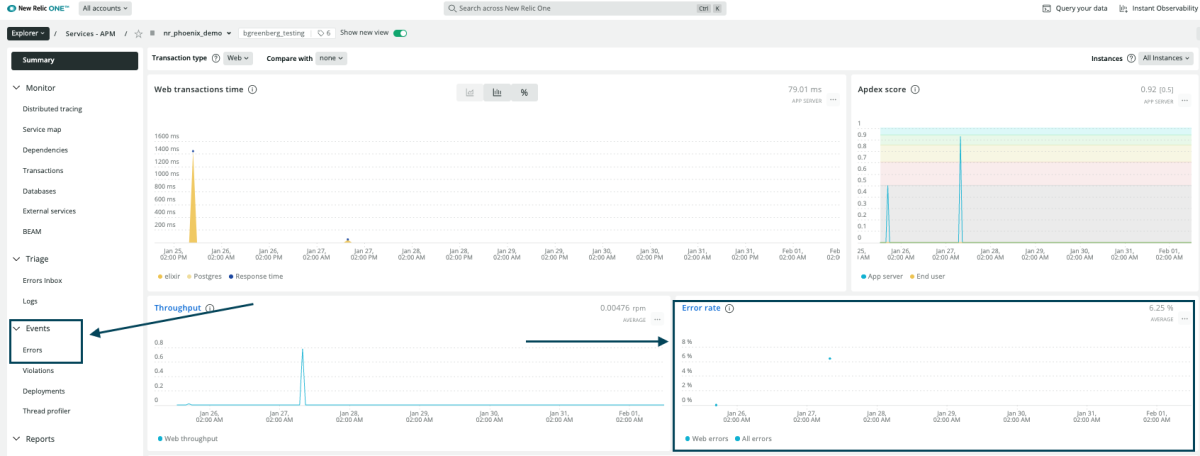Select the percentage view icon

click(524, 92)
